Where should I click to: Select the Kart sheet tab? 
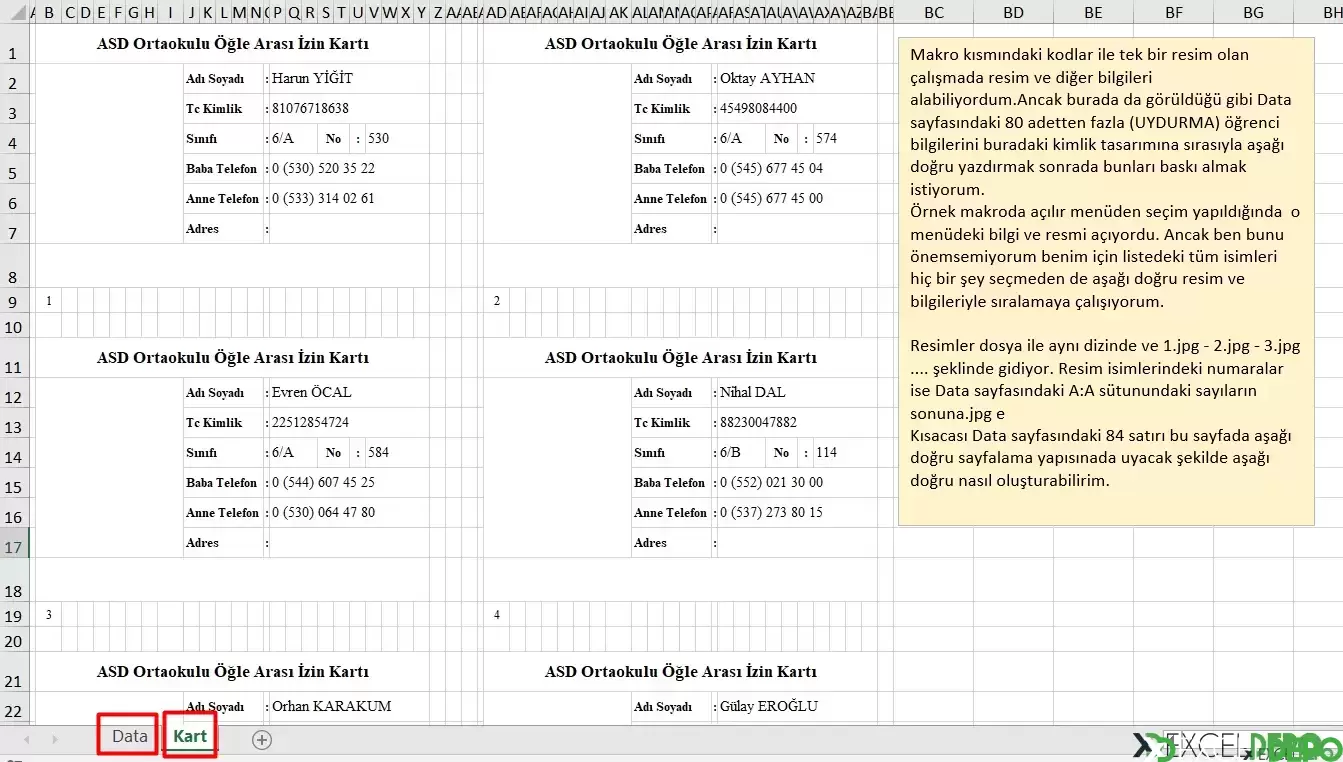click(x=190, y=737)
